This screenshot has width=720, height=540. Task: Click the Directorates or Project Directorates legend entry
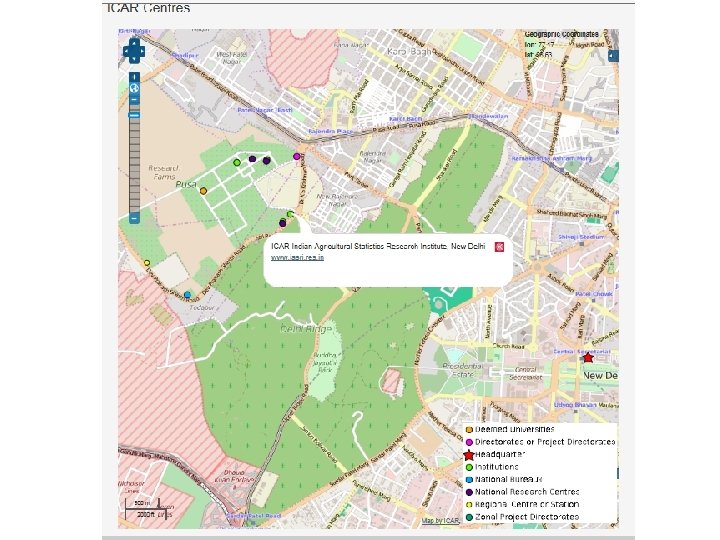point(545,442)
